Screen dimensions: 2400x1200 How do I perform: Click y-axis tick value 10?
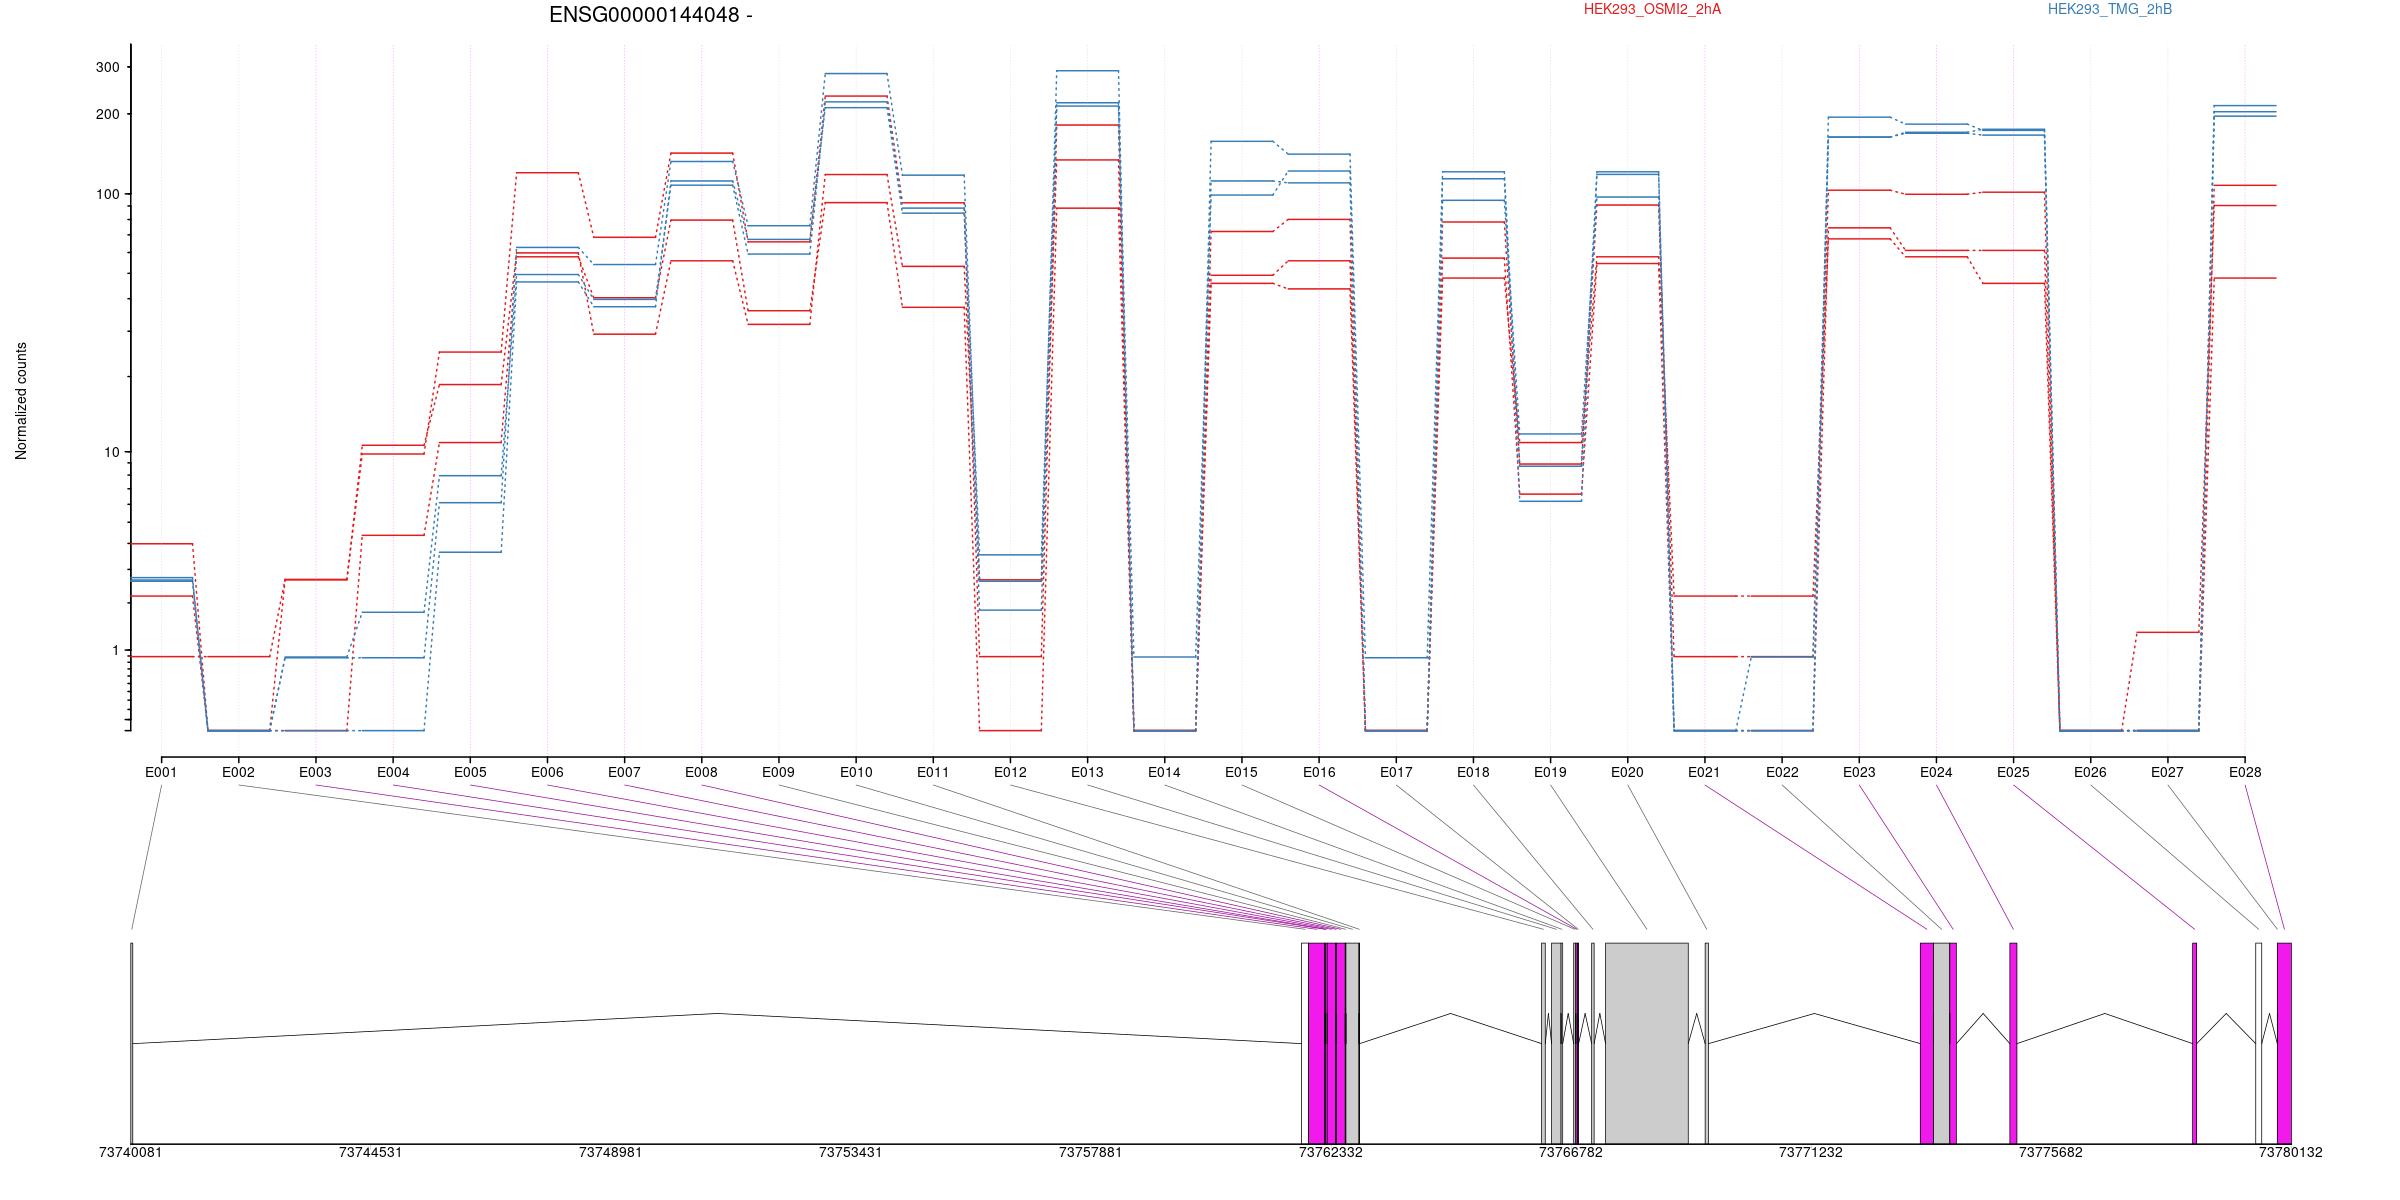(111, 452)
